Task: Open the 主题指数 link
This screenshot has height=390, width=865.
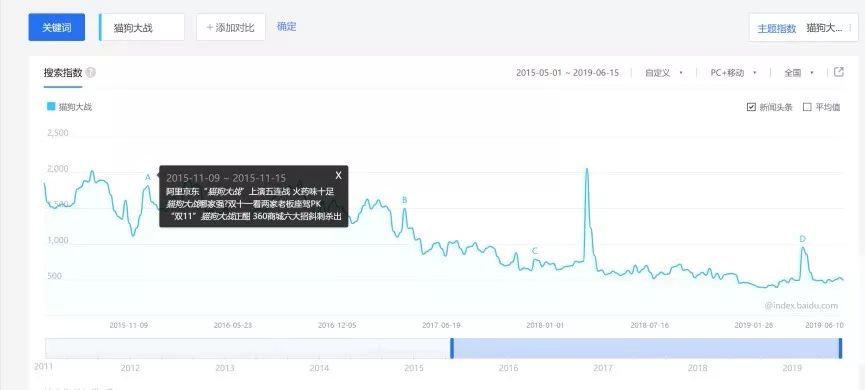Action: click(776, 29)
